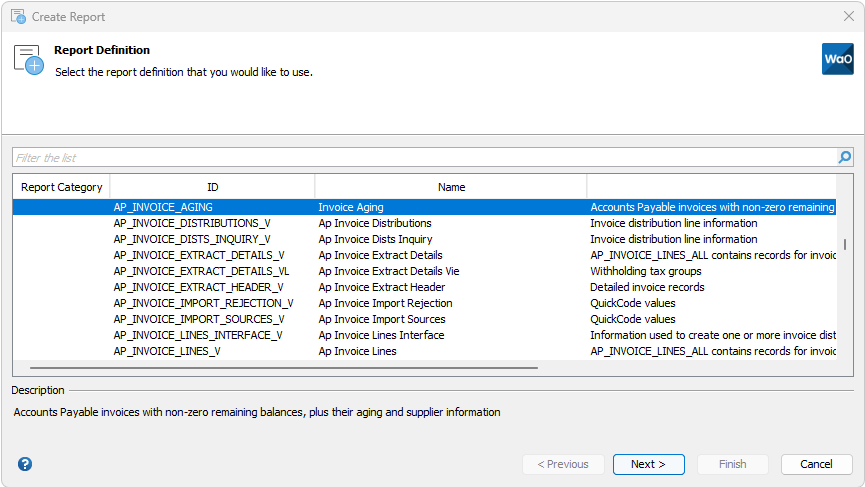The image size is (865, 487).
Task: Select AP_INVOICE_LINES_INTERFACE_V entry
Action: (x=198, y=335)
